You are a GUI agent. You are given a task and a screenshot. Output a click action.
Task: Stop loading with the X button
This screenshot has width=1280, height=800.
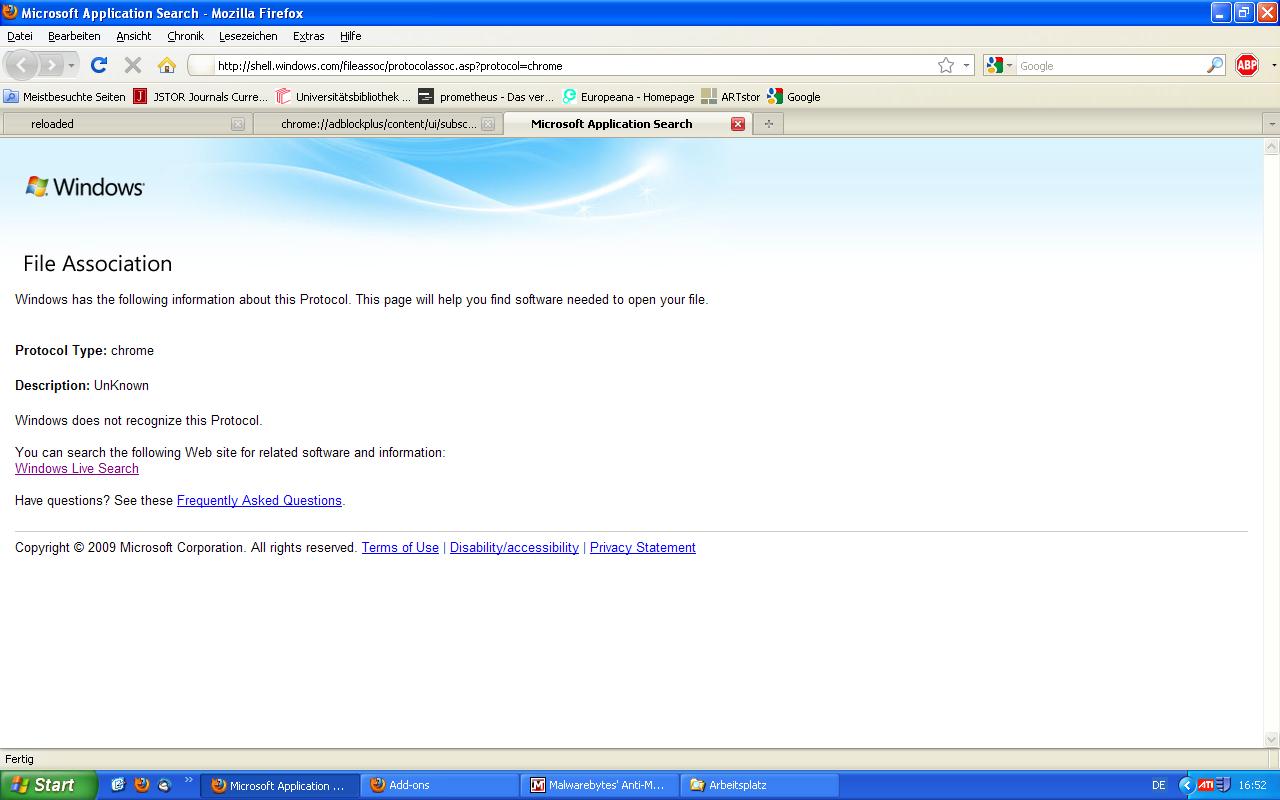click(x=132, y=65)
